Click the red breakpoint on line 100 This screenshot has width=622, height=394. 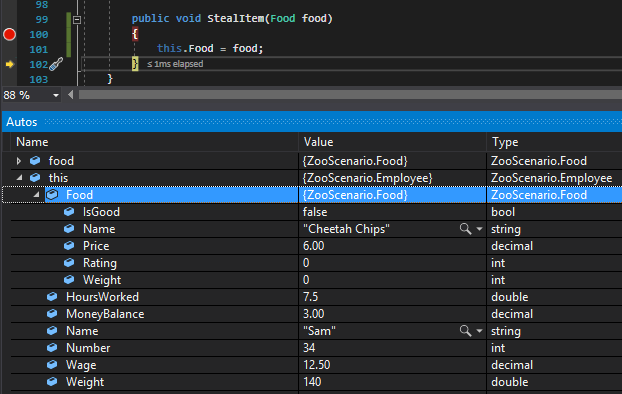(x=9, y=35)
